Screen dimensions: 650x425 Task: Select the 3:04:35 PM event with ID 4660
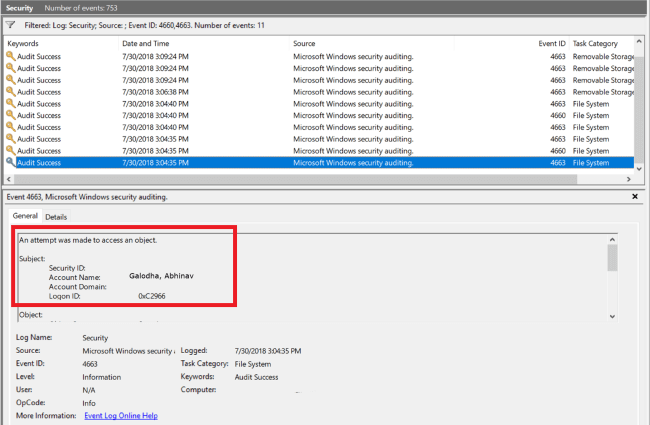319,151
